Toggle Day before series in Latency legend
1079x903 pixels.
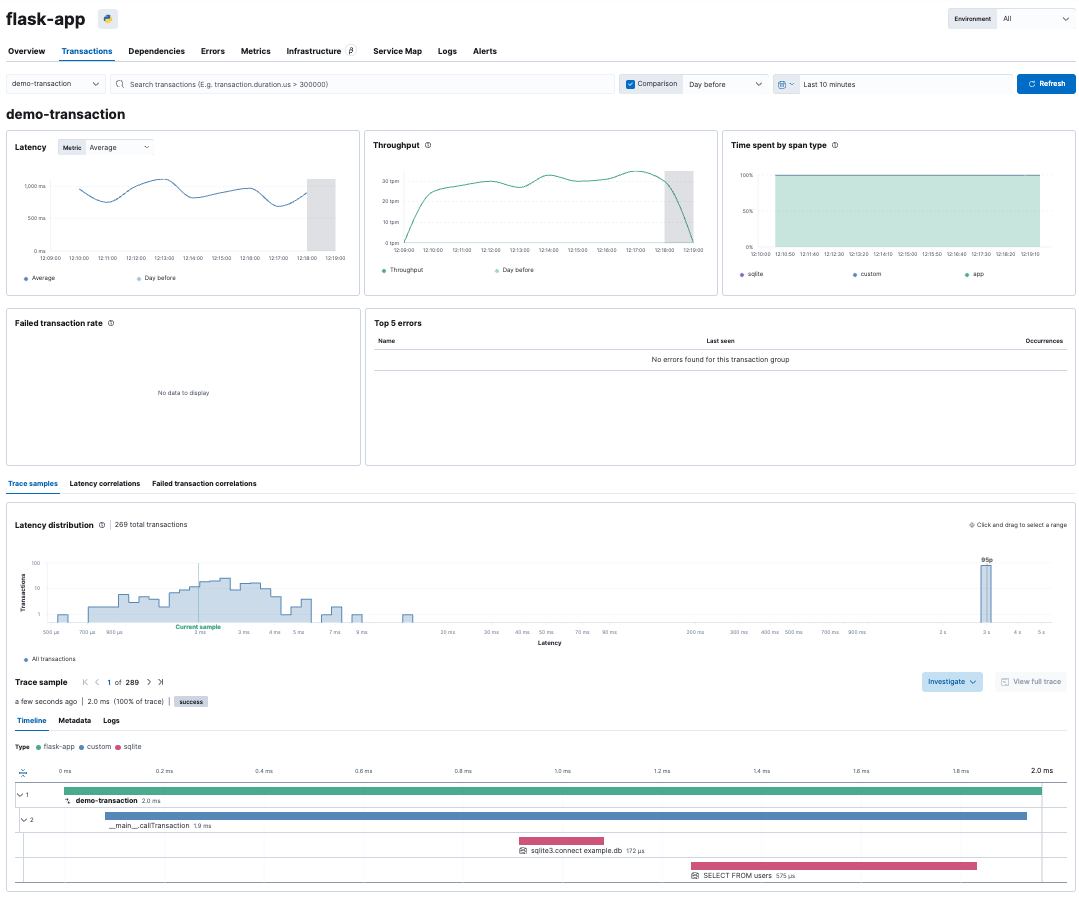click(x=156, y=278)
